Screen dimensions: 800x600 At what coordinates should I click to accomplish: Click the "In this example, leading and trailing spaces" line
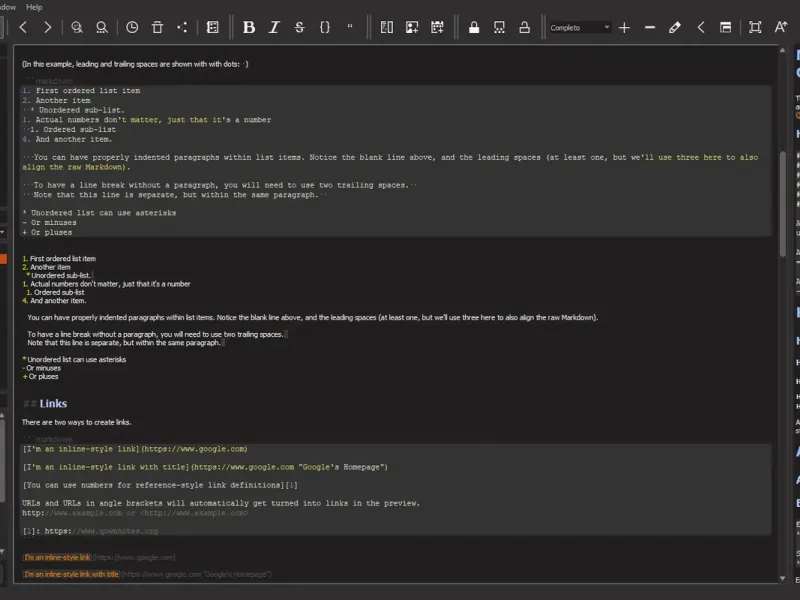(x=135, y=64)
